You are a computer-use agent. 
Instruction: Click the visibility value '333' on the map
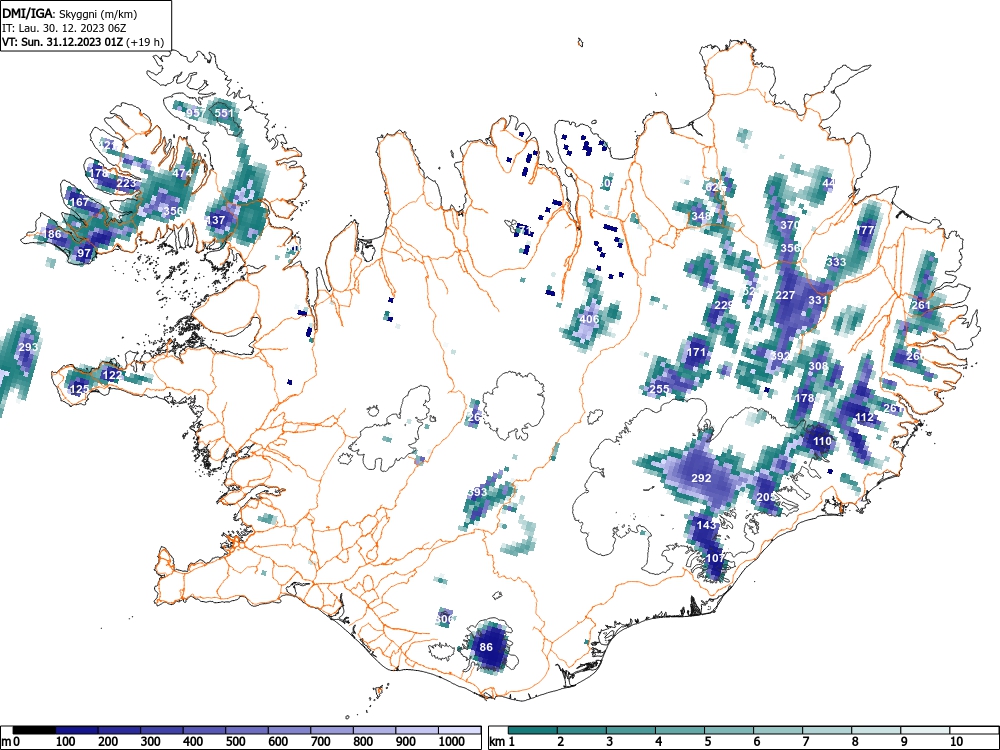click(835, 262)
